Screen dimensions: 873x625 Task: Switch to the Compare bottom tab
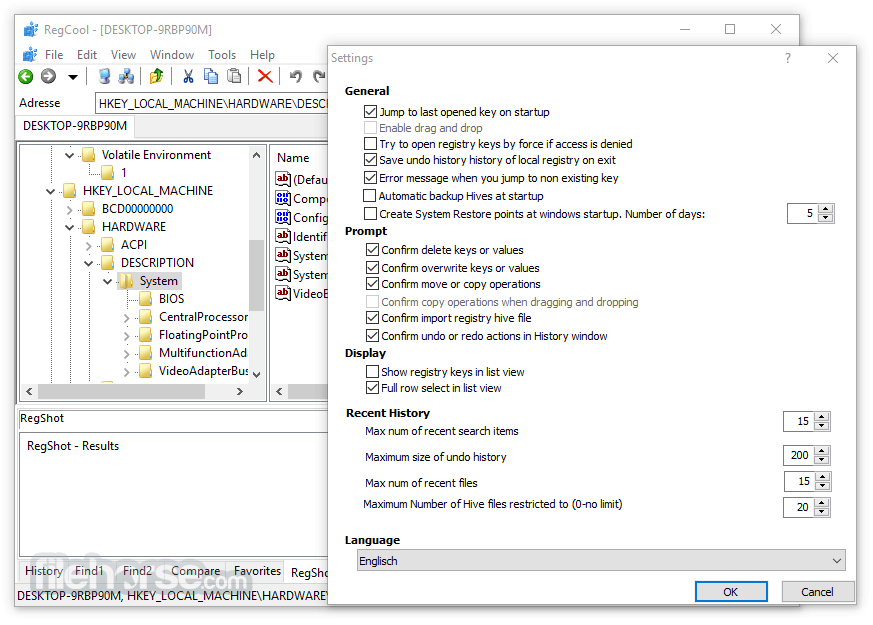tap(195, 571)
